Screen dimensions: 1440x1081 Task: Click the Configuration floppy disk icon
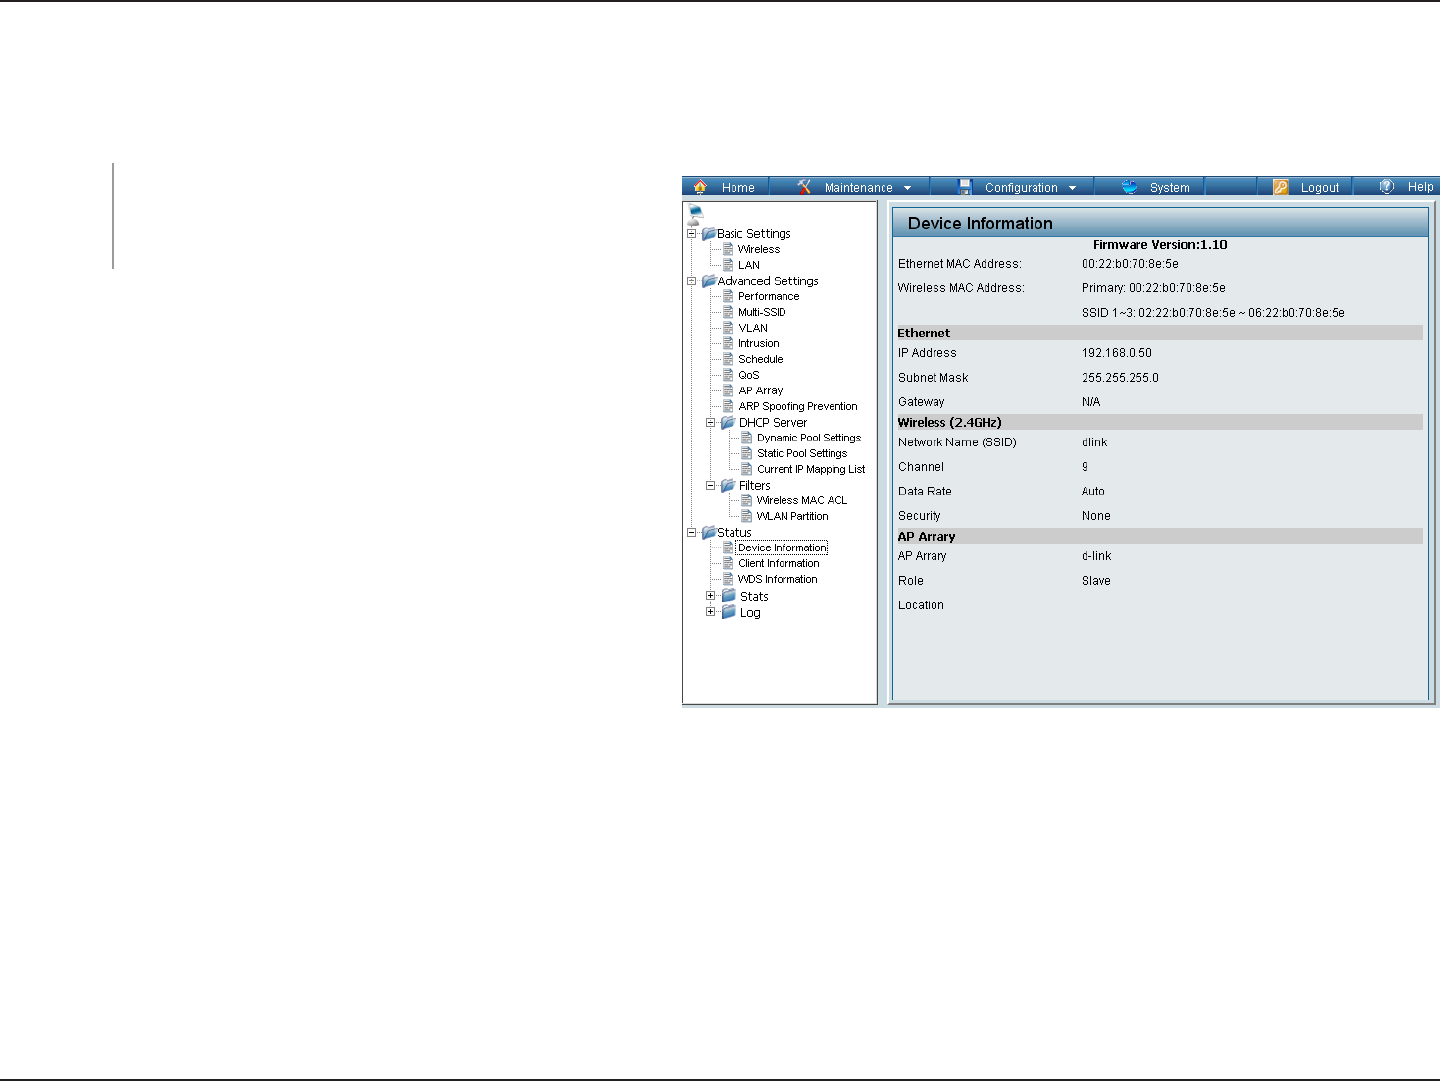pyautogui.click(x=965, y=187)
